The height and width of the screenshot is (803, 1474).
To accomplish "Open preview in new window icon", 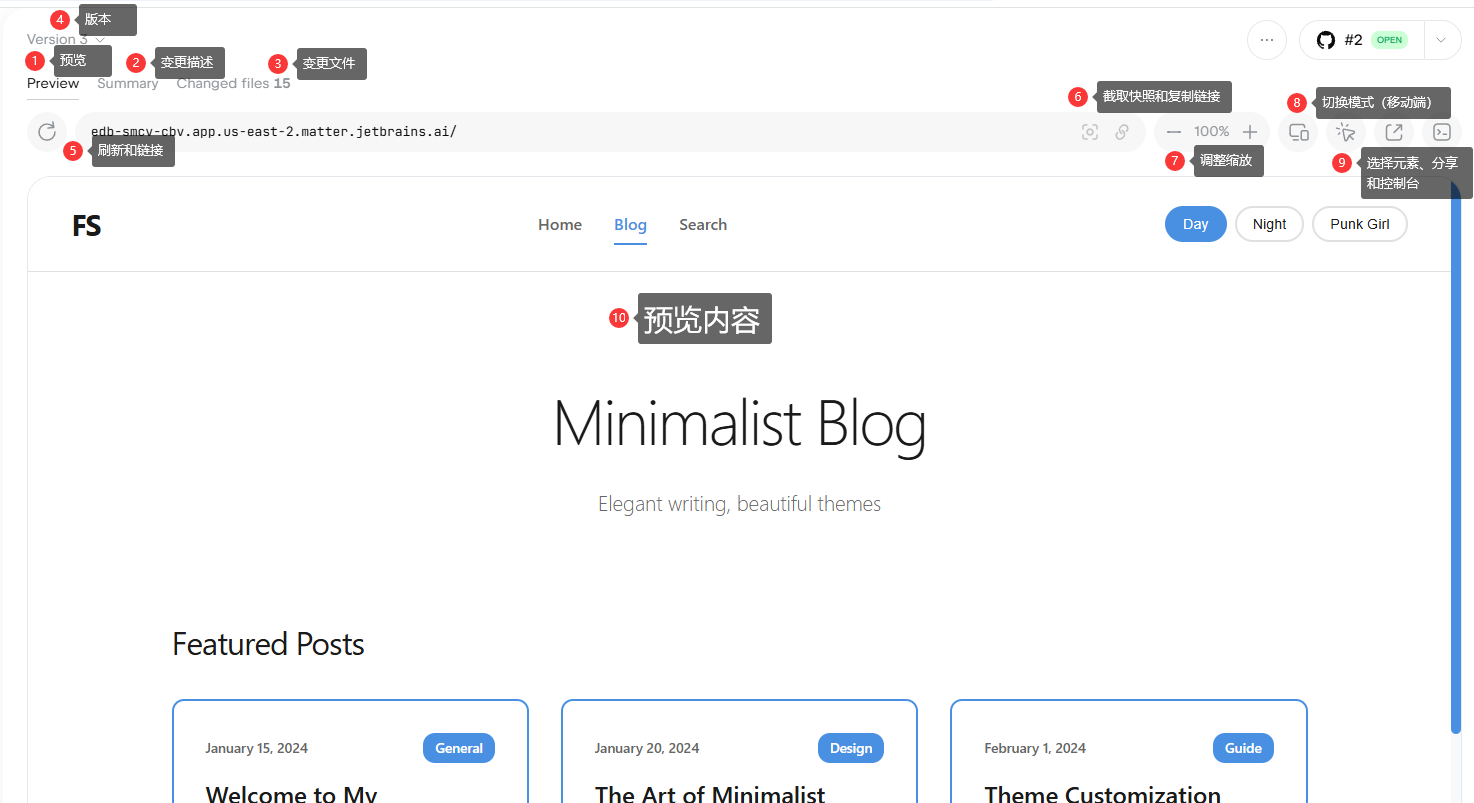I will click(1393, 132).
